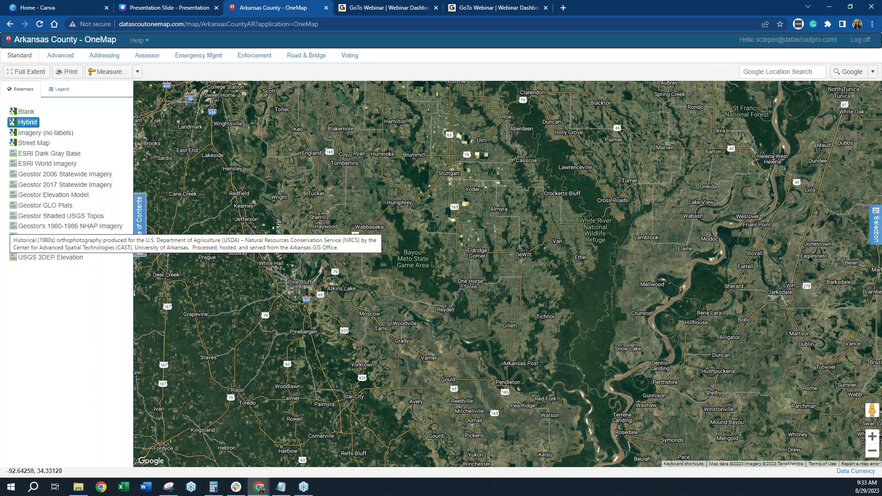Select ESRI World Imagery basemap
Image resolution: width=882 pixels, height=496 pixels.
43,164
